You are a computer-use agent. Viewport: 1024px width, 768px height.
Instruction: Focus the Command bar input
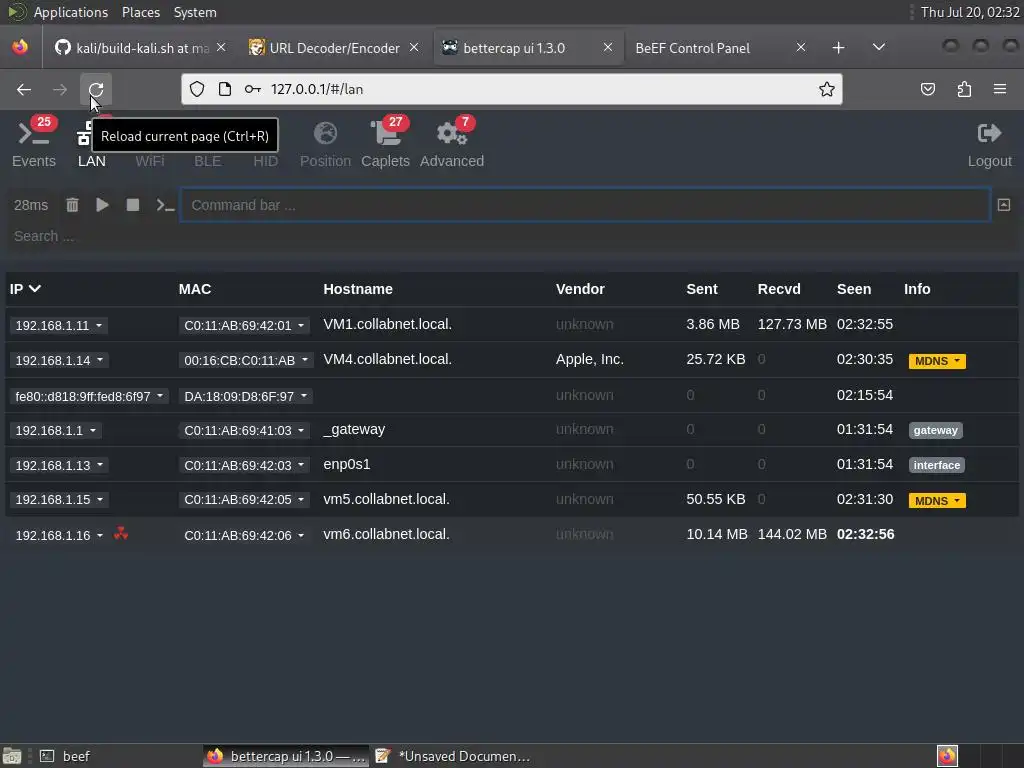coord(585,205)
